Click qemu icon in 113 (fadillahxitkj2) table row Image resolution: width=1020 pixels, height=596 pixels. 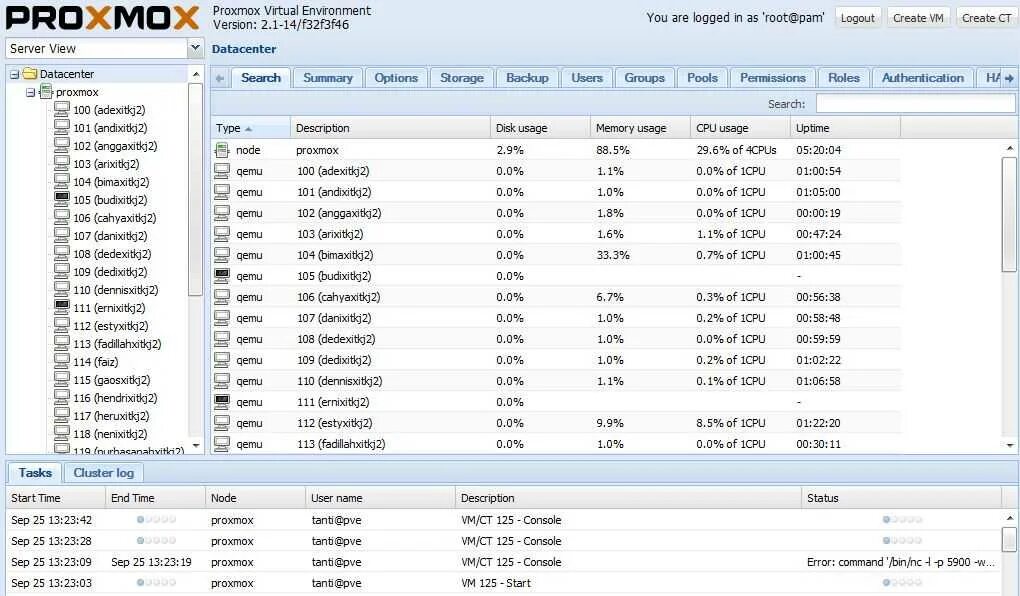pos(222,444)
